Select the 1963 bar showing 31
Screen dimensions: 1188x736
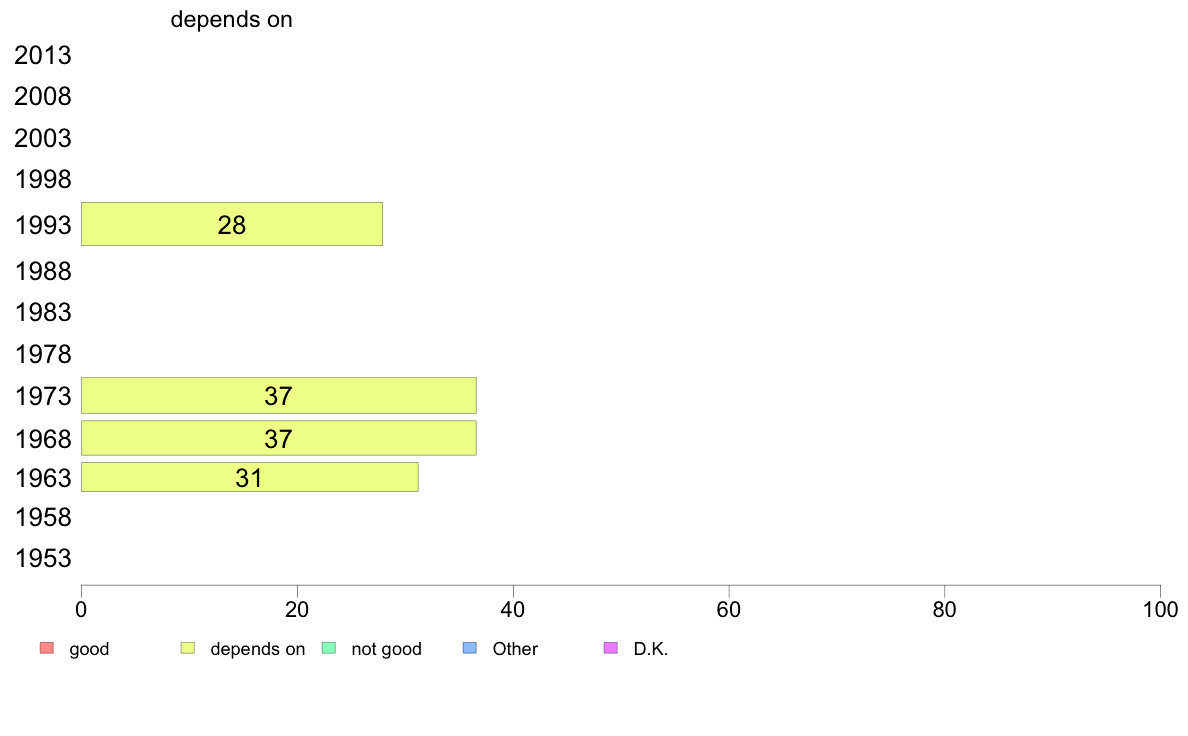pyautogui.click(x=250, y=478)
